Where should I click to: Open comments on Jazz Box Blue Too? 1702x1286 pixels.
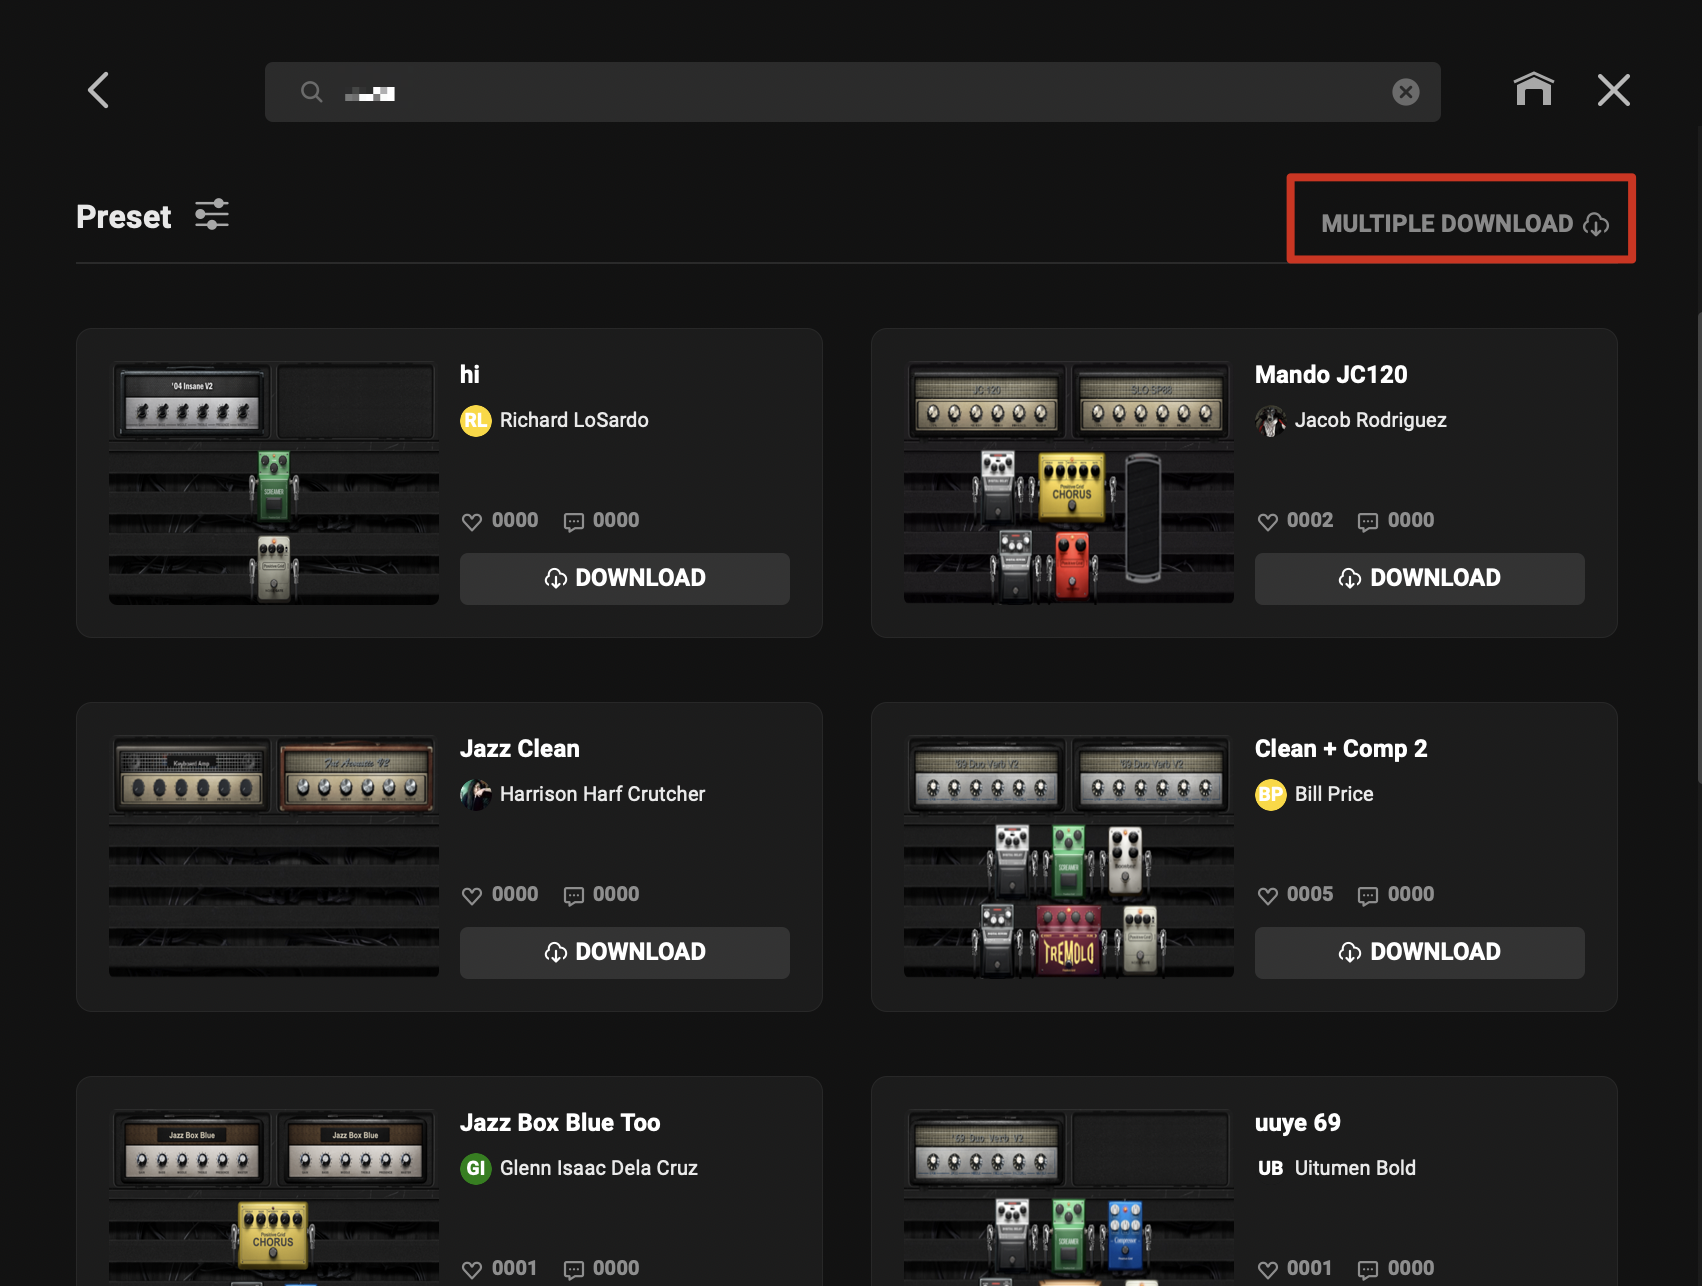point(574,1269)
